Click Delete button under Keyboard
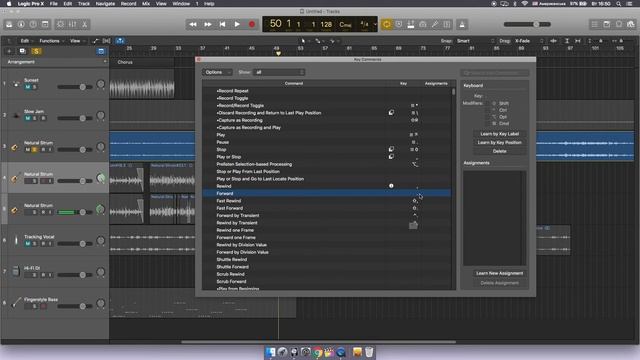Viewport: 640px width, 360px height. click(x=500, y=151)
